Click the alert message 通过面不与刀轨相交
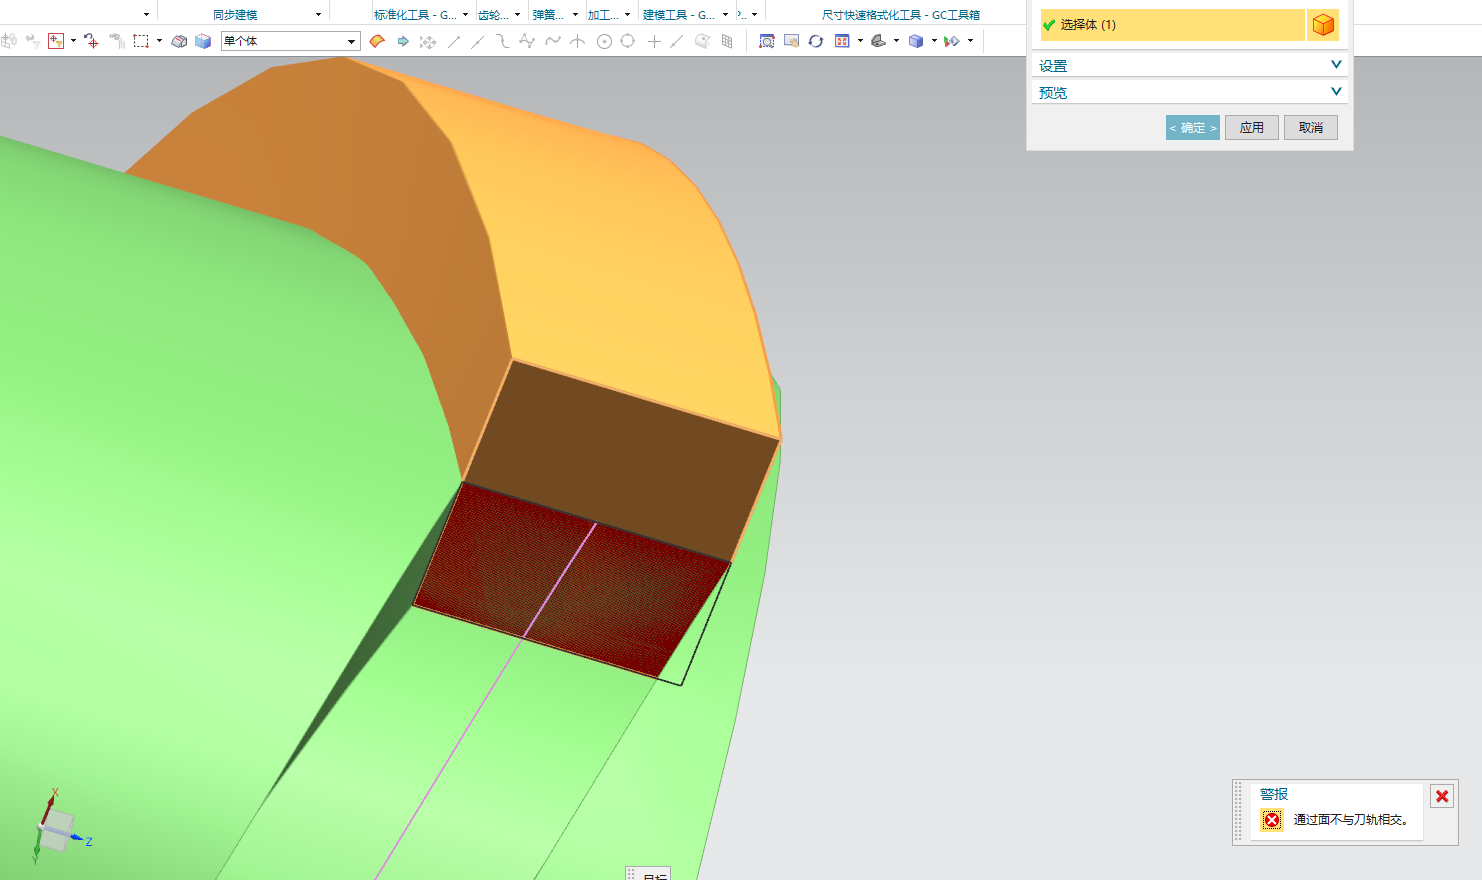 pos(1350,820)
